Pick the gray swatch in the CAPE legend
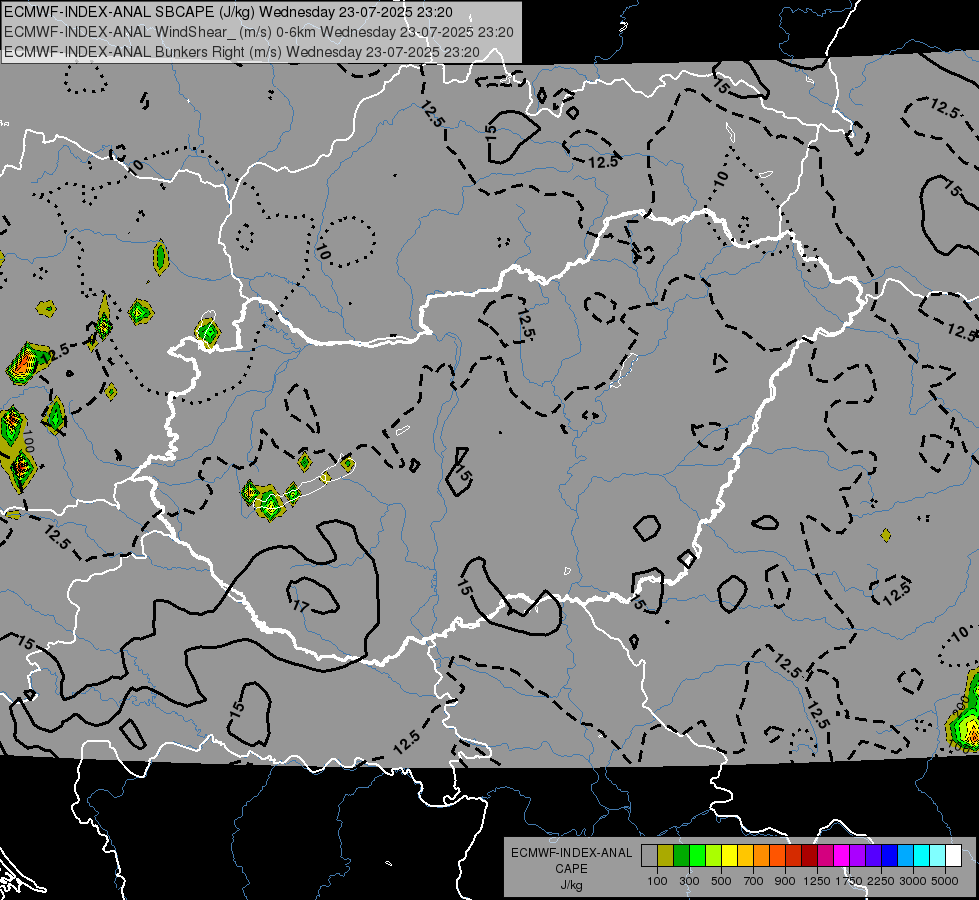This screenshot has width=979, height=900. [649, 856]
